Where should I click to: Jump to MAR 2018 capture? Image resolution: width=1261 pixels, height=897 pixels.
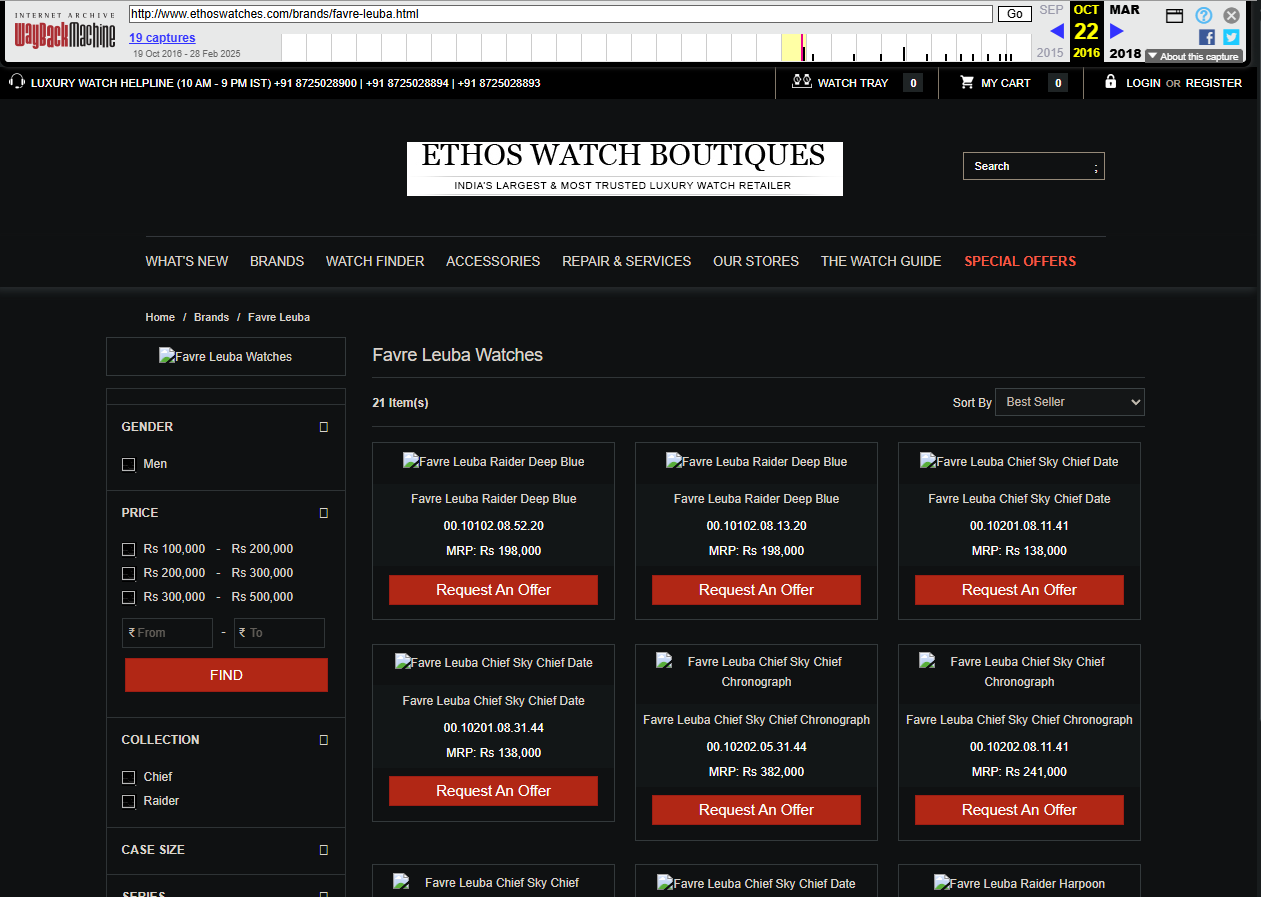point(1125,31)
